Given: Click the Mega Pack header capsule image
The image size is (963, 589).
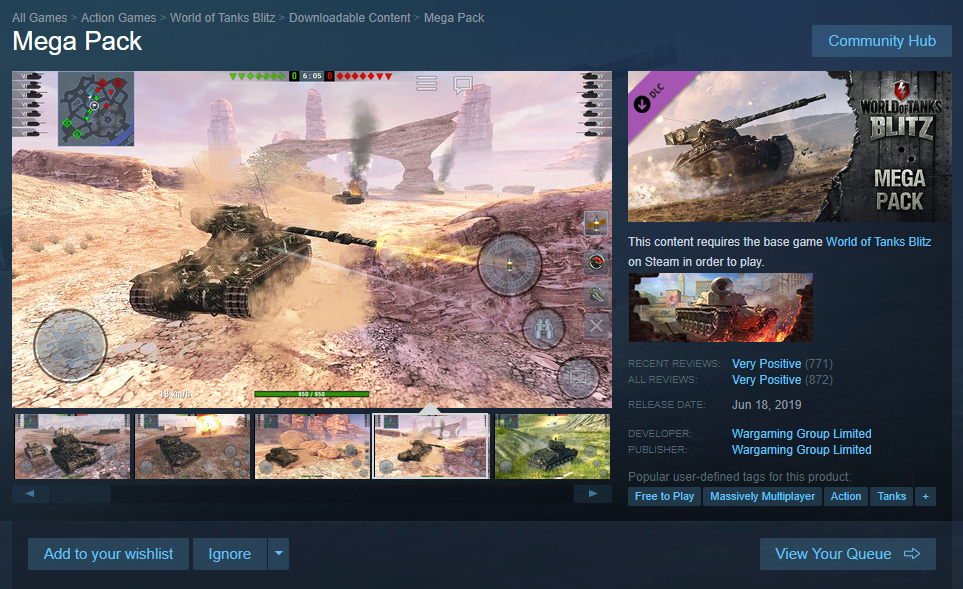Looking at the screenshot, I should (x=789, y=146).
